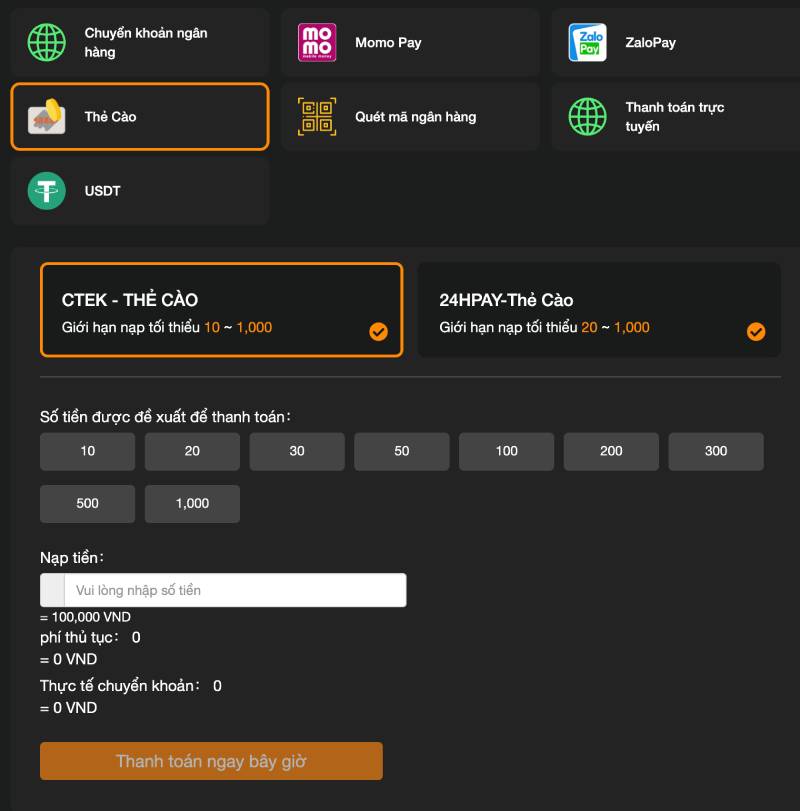Choose the 300 amount button
The width and height of the screenshot is (800, 811).
pos(715,451)
